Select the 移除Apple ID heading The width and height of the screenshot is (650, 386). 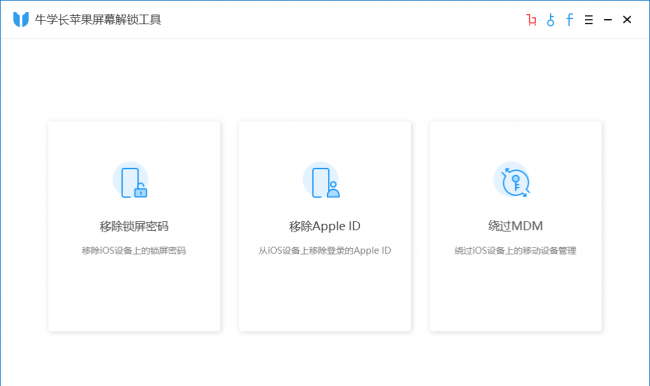[325, 226]
